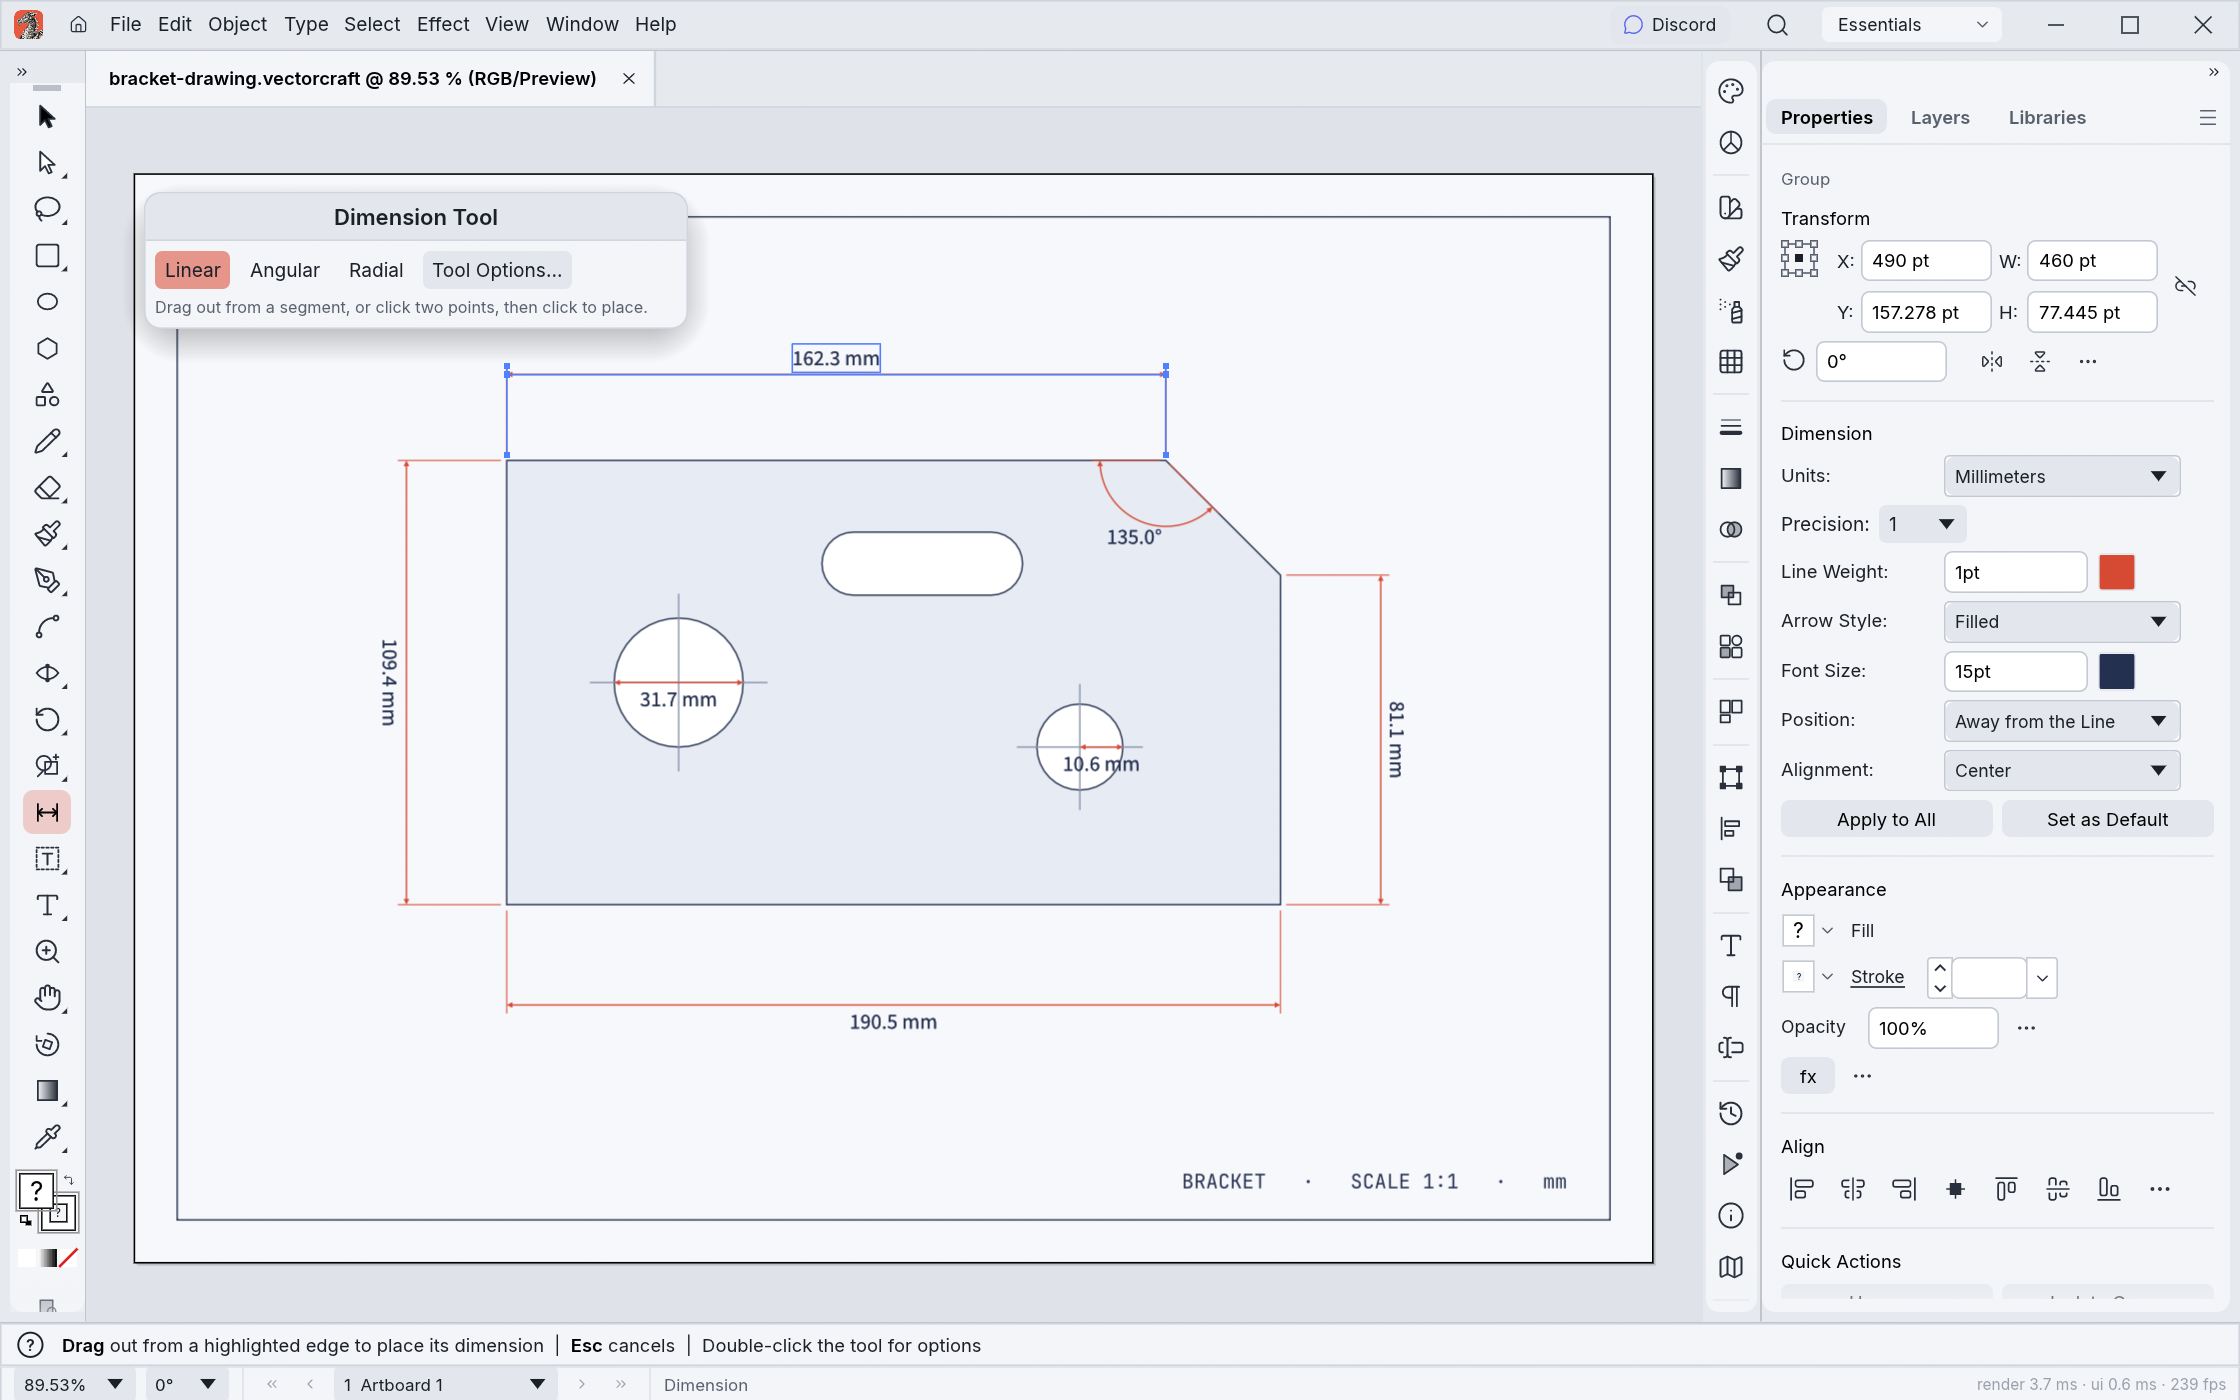Toggle constrain width and height proportions
The image size is (2240, 1400).
point(2186,287)
